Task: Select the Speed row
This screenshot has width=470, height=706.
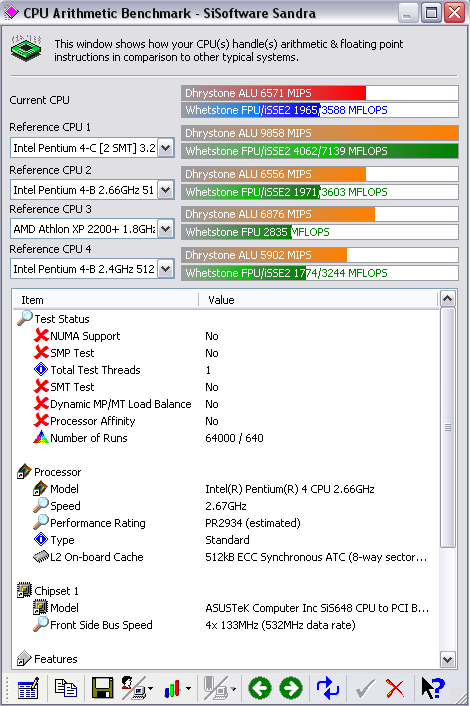Action: click(x=226, y=506)
